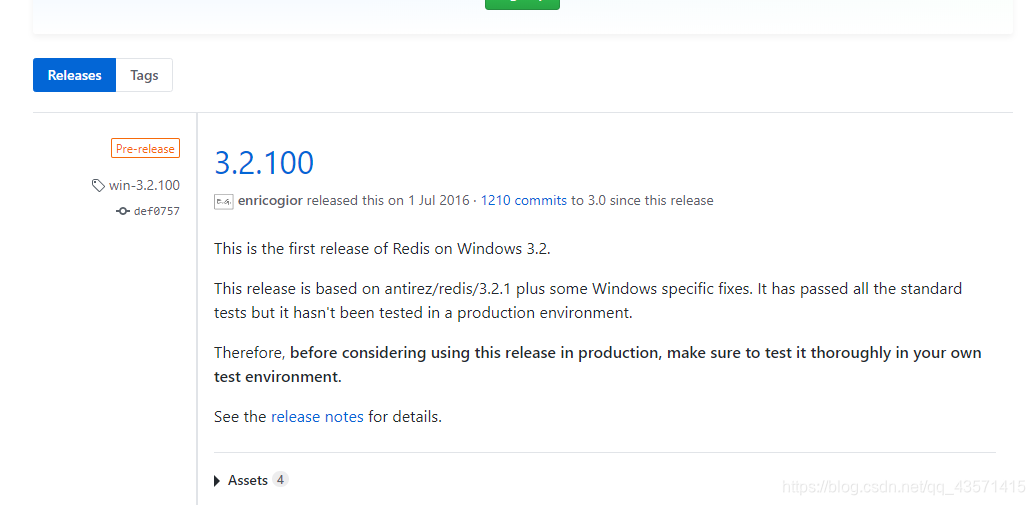
Task: Switch to the Releases tab
Action: click(75, 75)
